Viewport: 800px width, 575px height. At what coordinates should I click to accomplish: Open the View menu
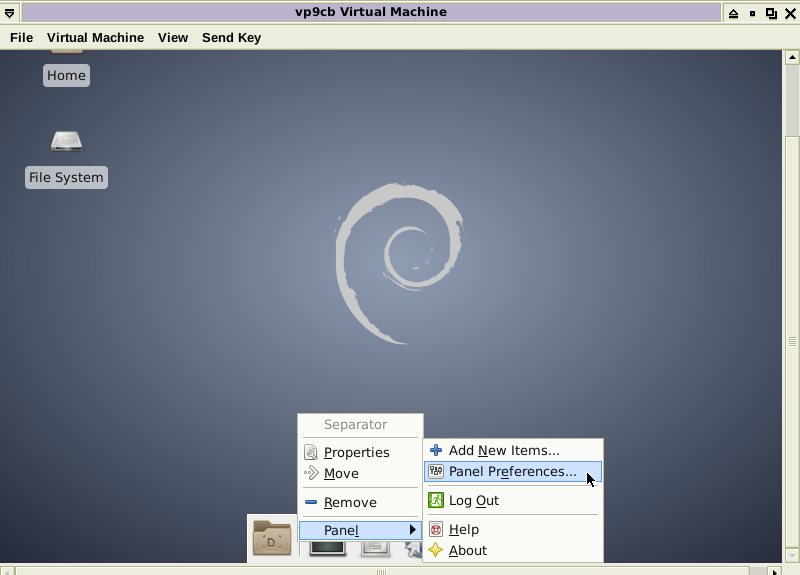[173, 38]
